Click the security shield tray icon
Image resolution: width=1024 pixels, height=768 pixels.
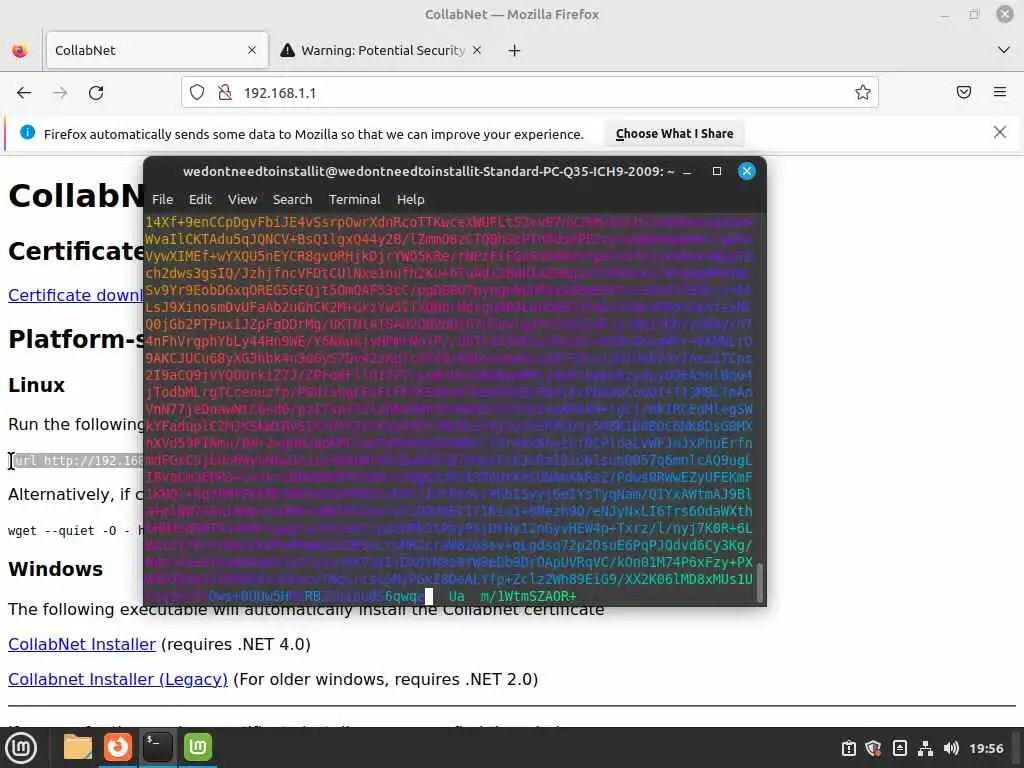coord(873,748)
